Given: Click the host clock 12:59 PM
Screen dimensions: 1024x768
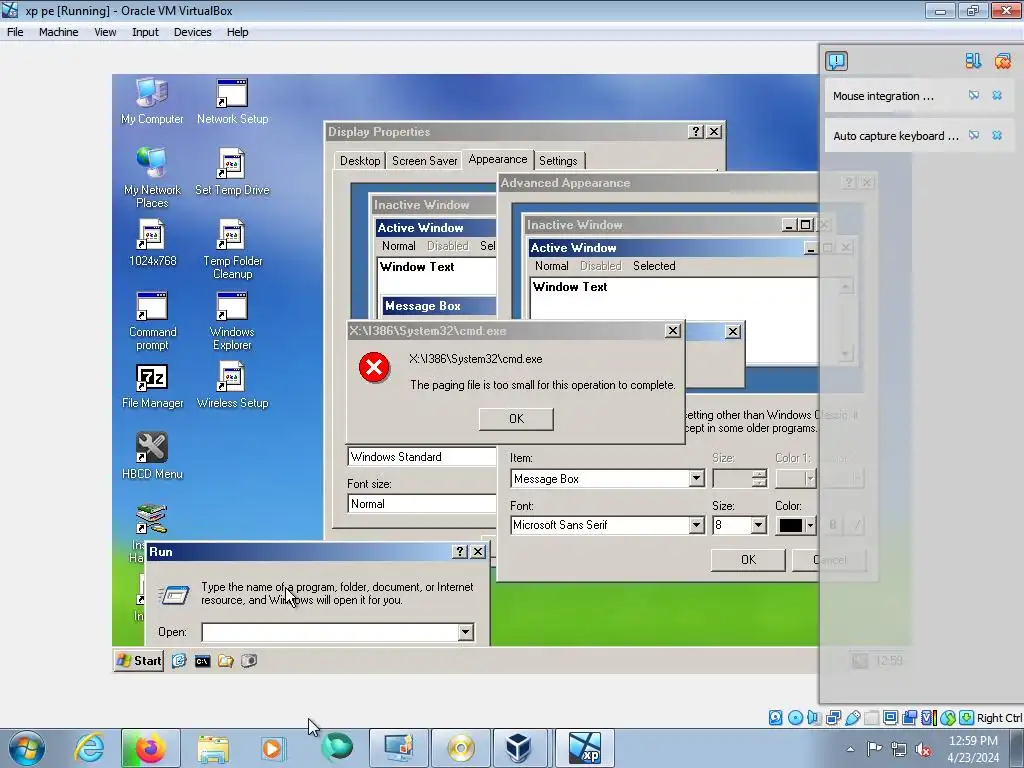Looking at the screenshot, I should click(x=972, y=741).
